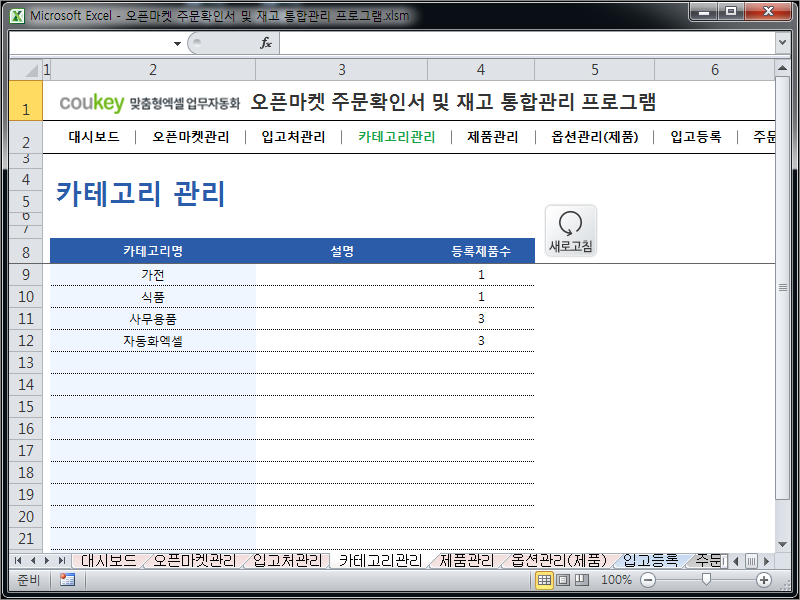Switch to Page Layout view icon
The image size is (800, 600).
[x=563, y=580]
